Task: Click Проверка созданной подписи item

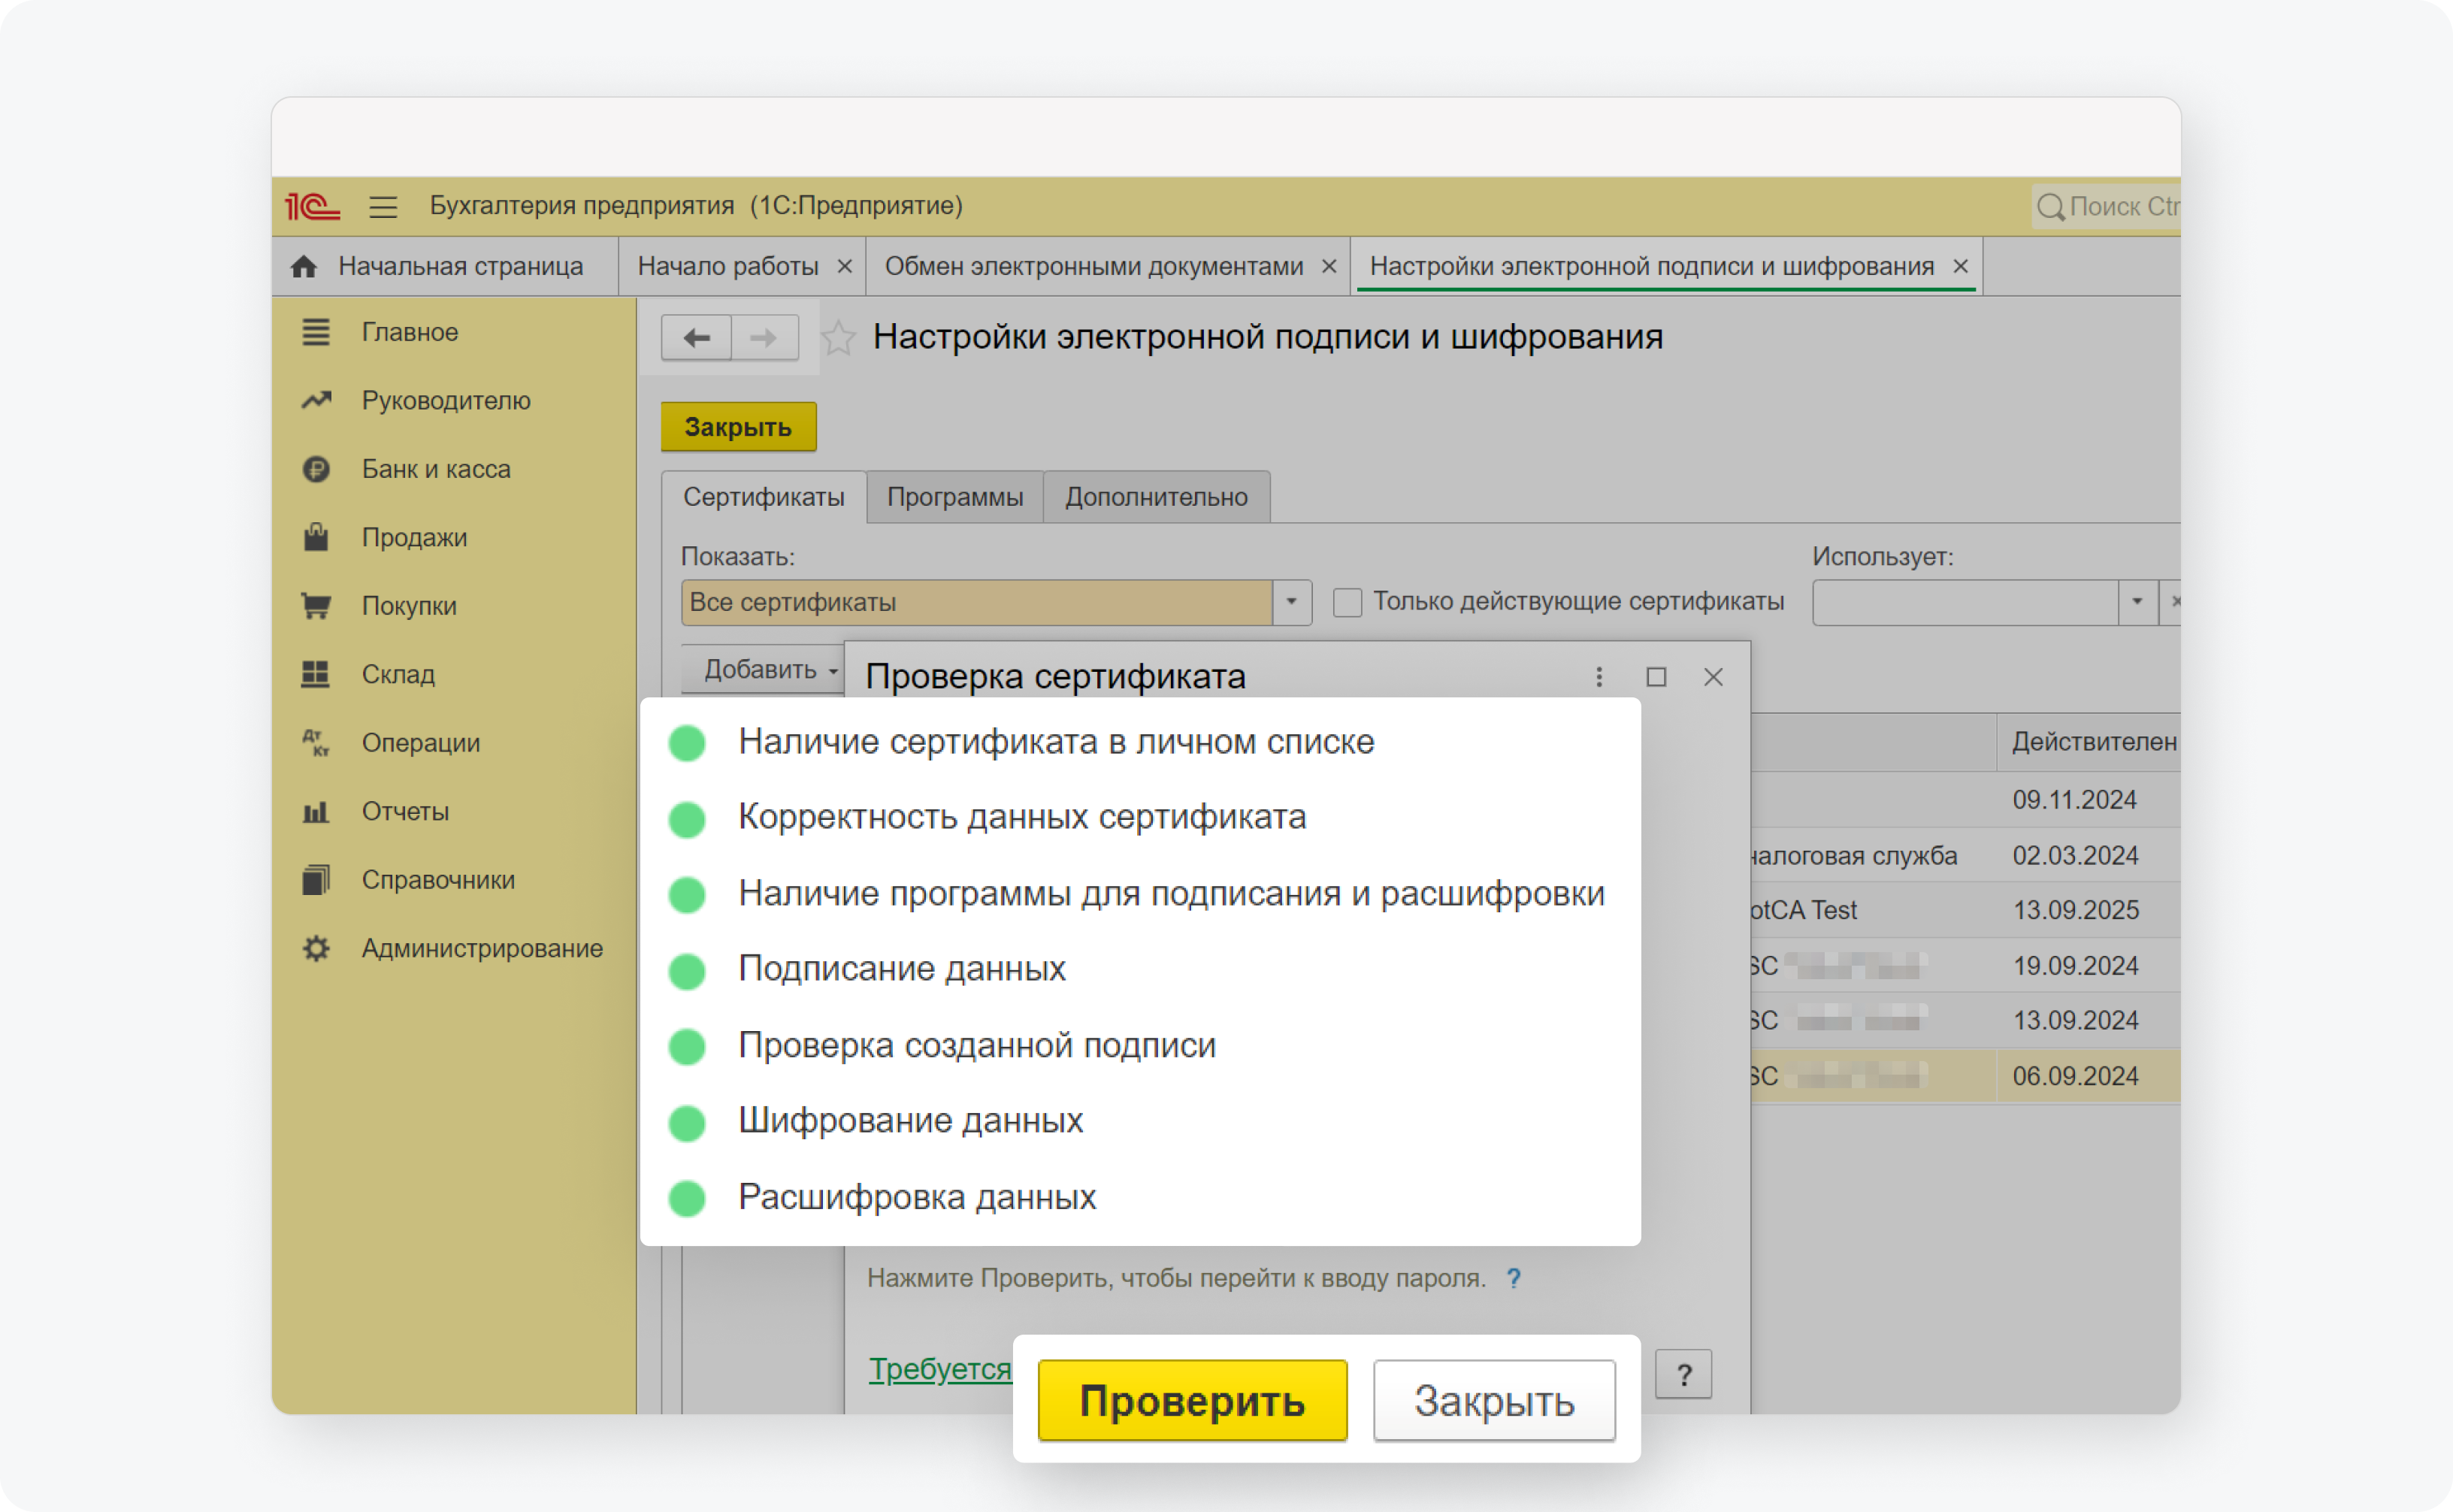Action: (977, 1045)
